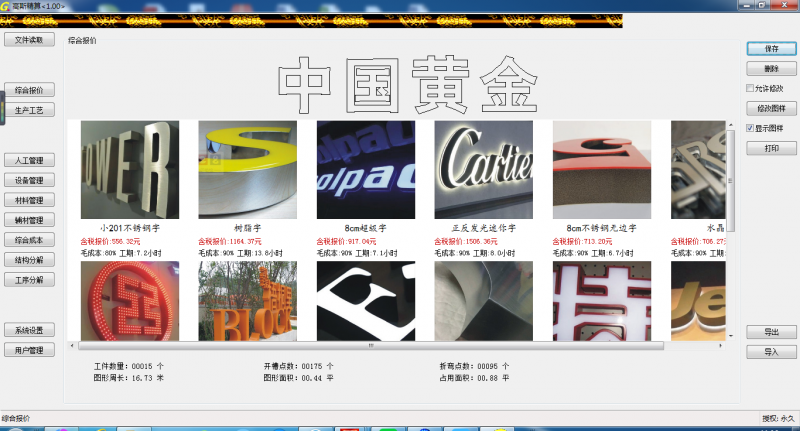800x431 pixels.
Task: Click the 含税报价:713.20元 price text
Action: (x=583, y=241)
